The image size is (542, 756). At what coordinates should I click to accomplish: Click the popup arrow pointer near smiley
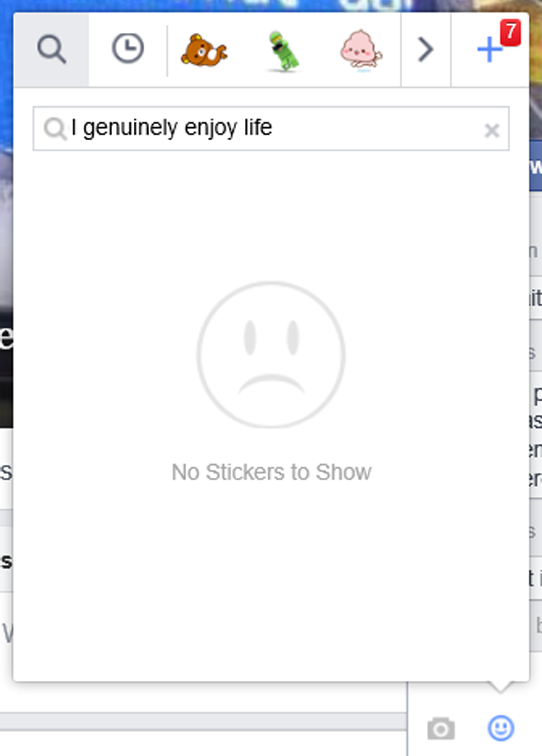point(500,687)
